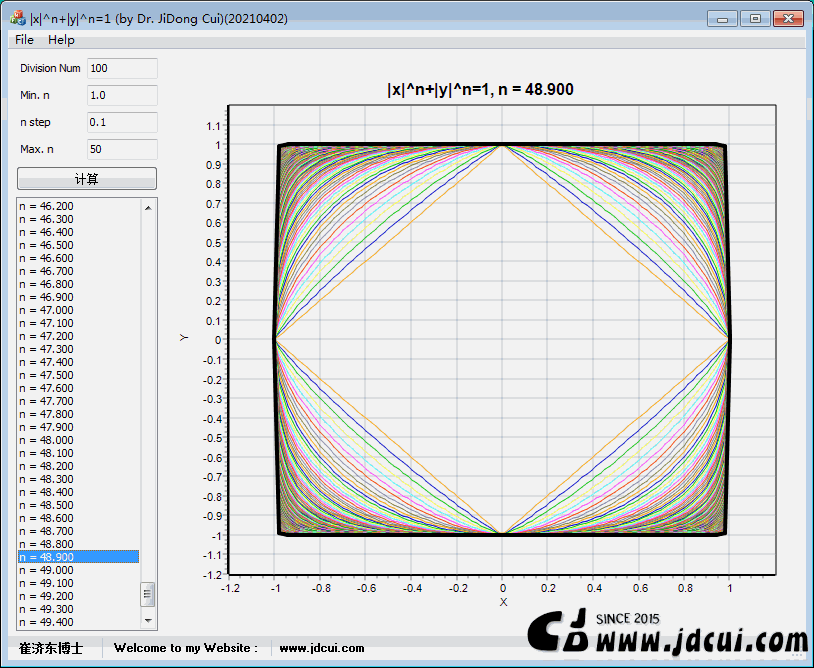Select list entry n = 48.100
814x668 pixels.
point(78,453)
